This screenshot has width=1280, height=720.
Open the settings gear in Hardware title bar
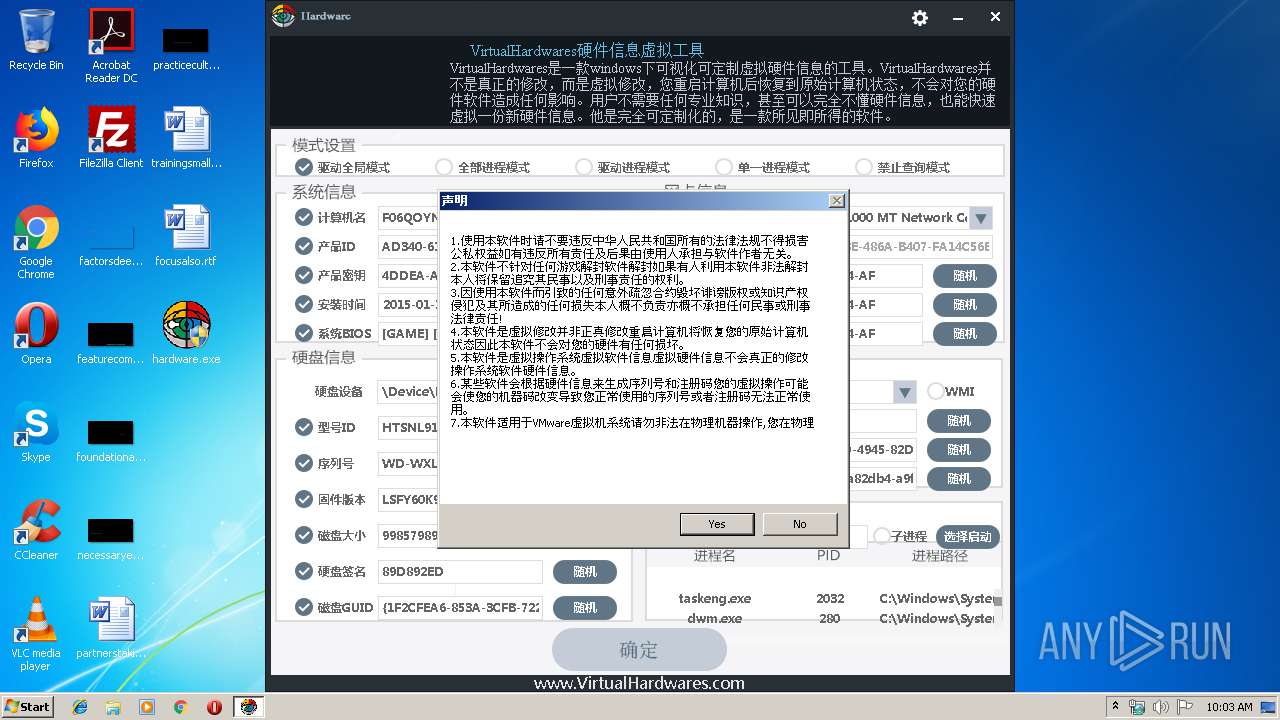[920, 18]
